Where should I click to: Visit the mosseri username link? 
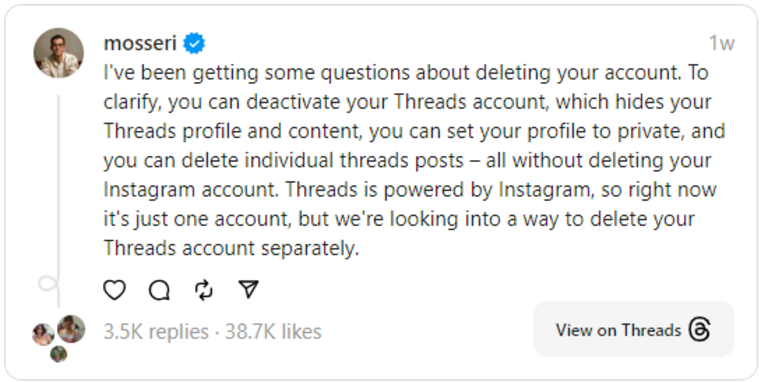(x=140, y=44)
